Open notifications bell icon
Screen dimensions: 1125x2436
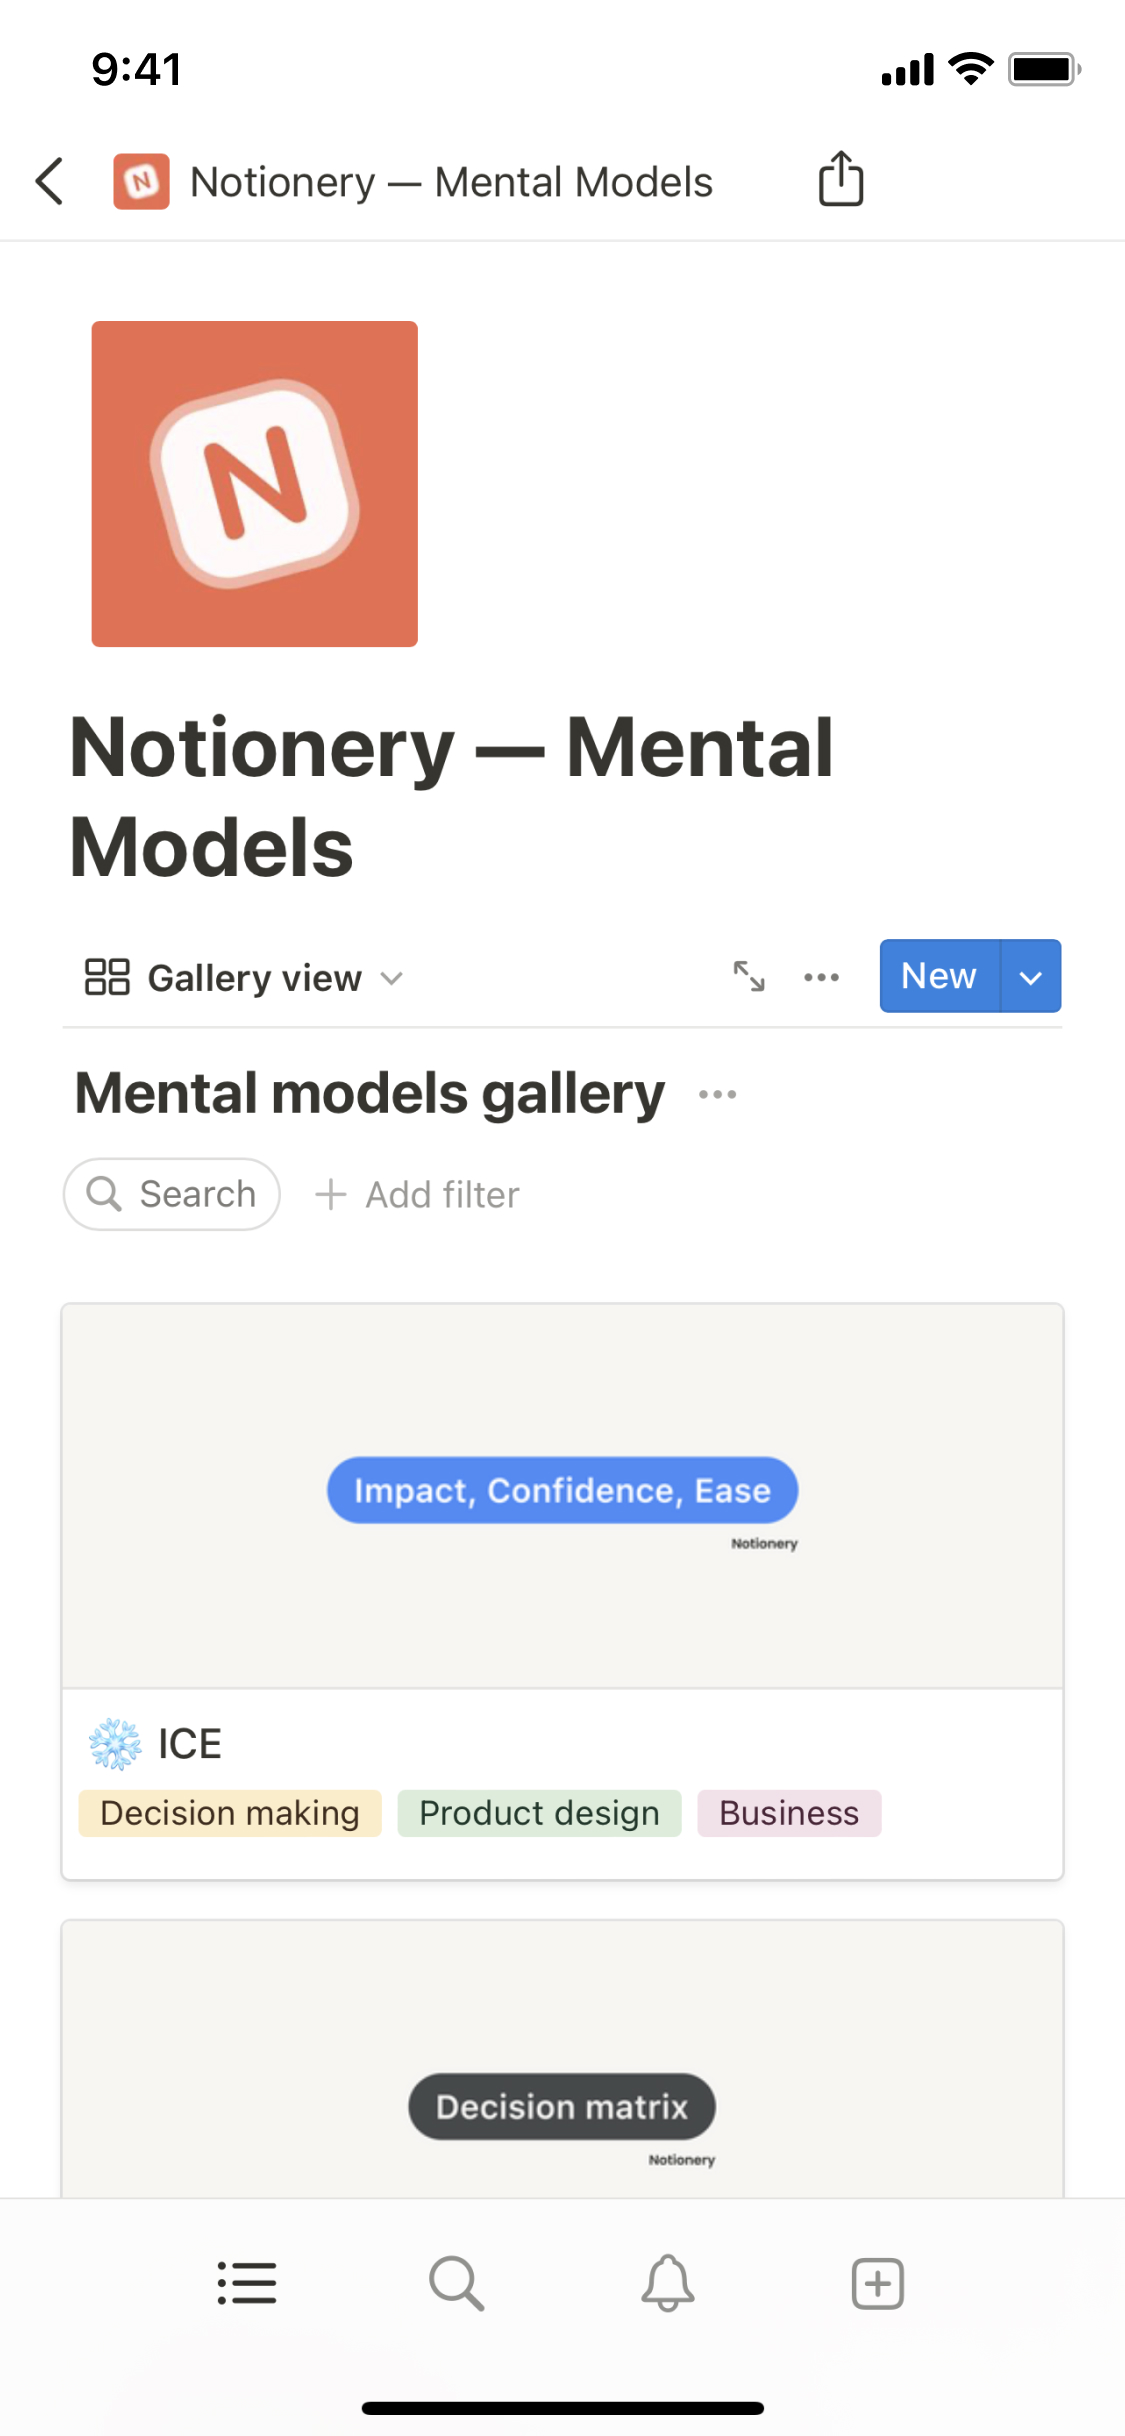667,2283
